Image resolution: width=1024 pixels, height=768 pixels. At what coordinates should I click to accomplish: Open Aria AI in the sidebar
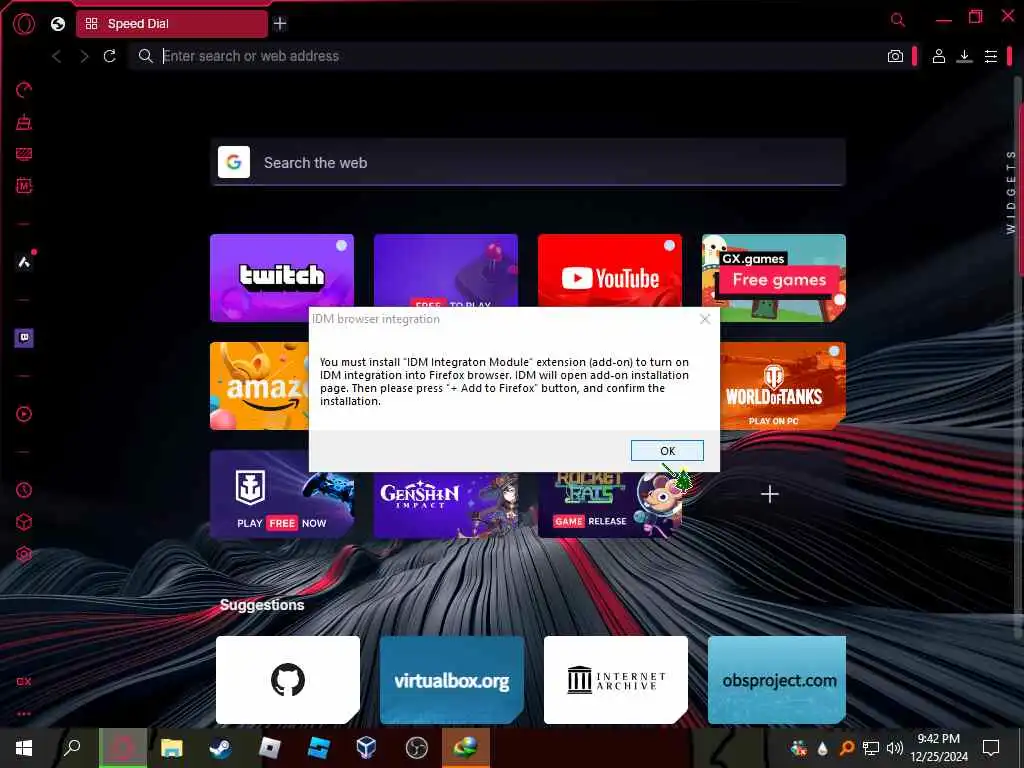click(x=24, y=262)
